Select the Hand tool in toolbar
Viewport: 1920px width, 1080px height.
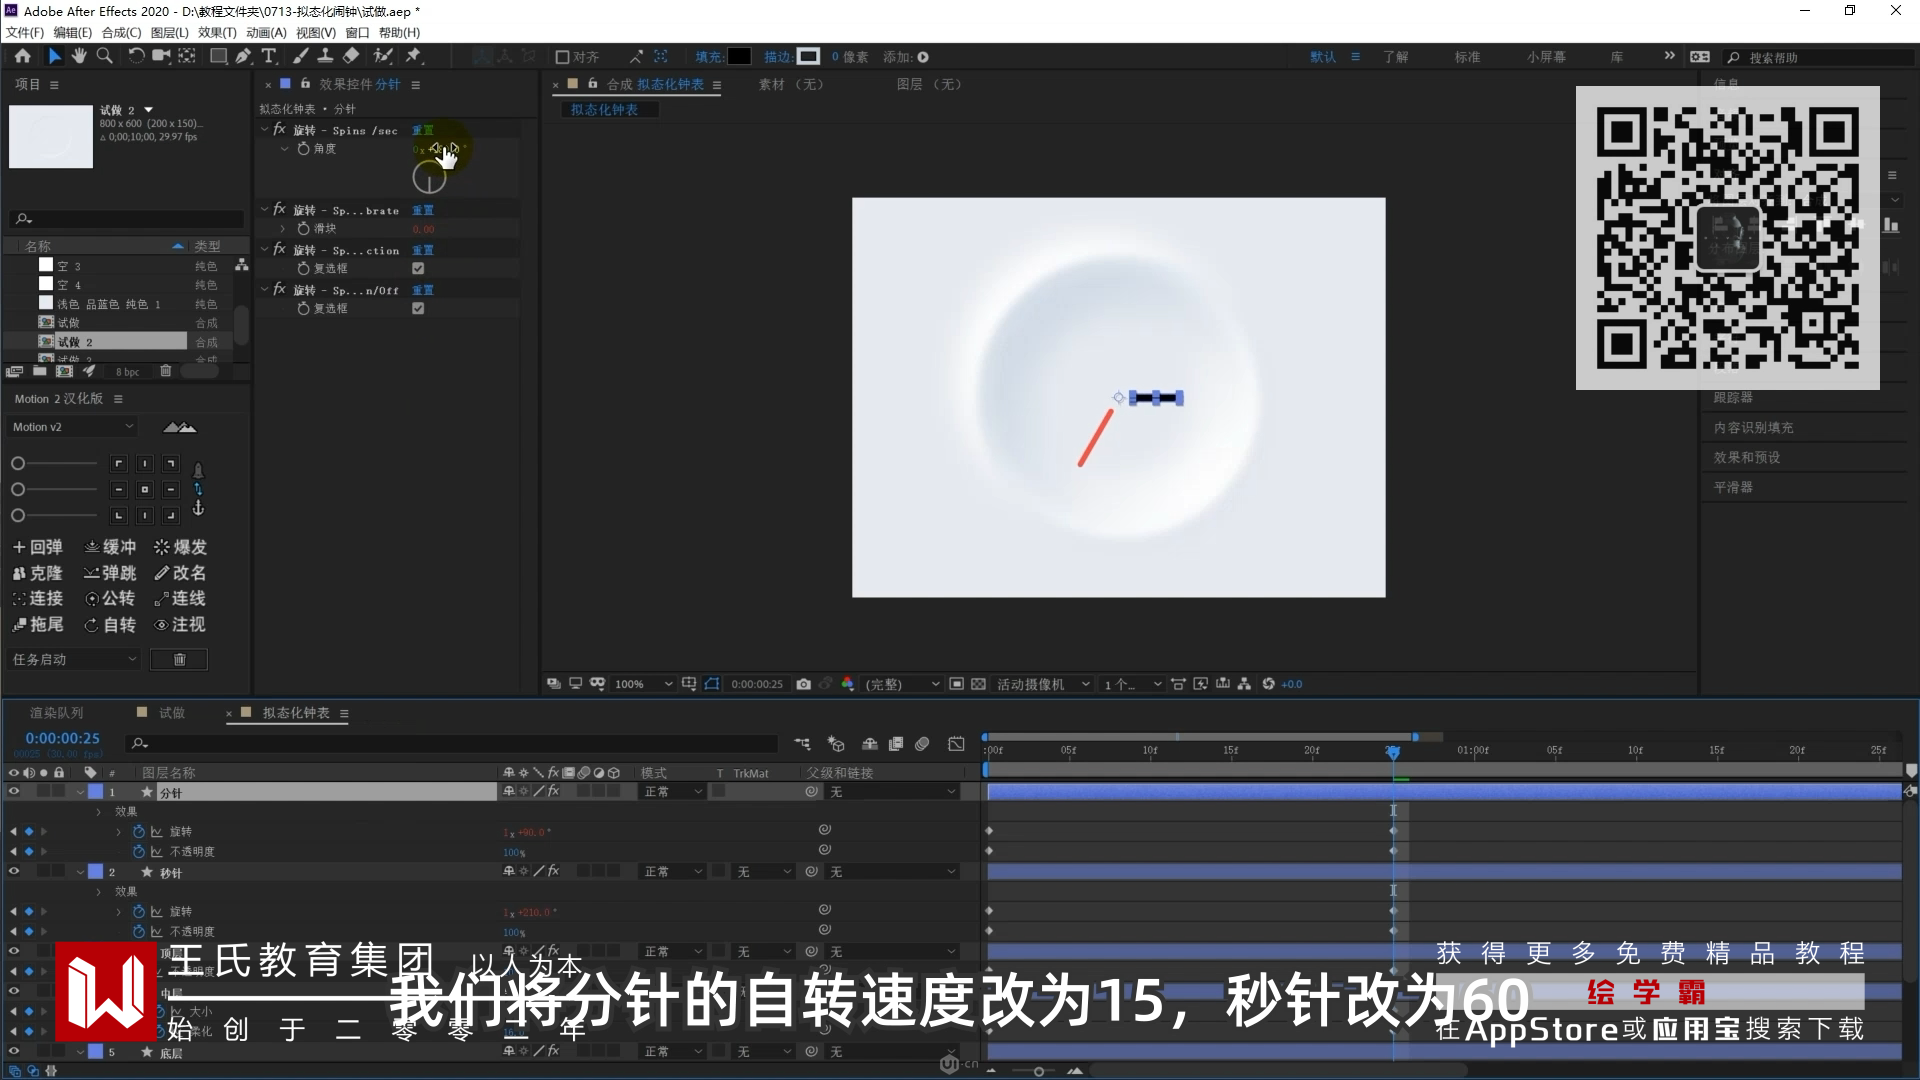[79, 56]
